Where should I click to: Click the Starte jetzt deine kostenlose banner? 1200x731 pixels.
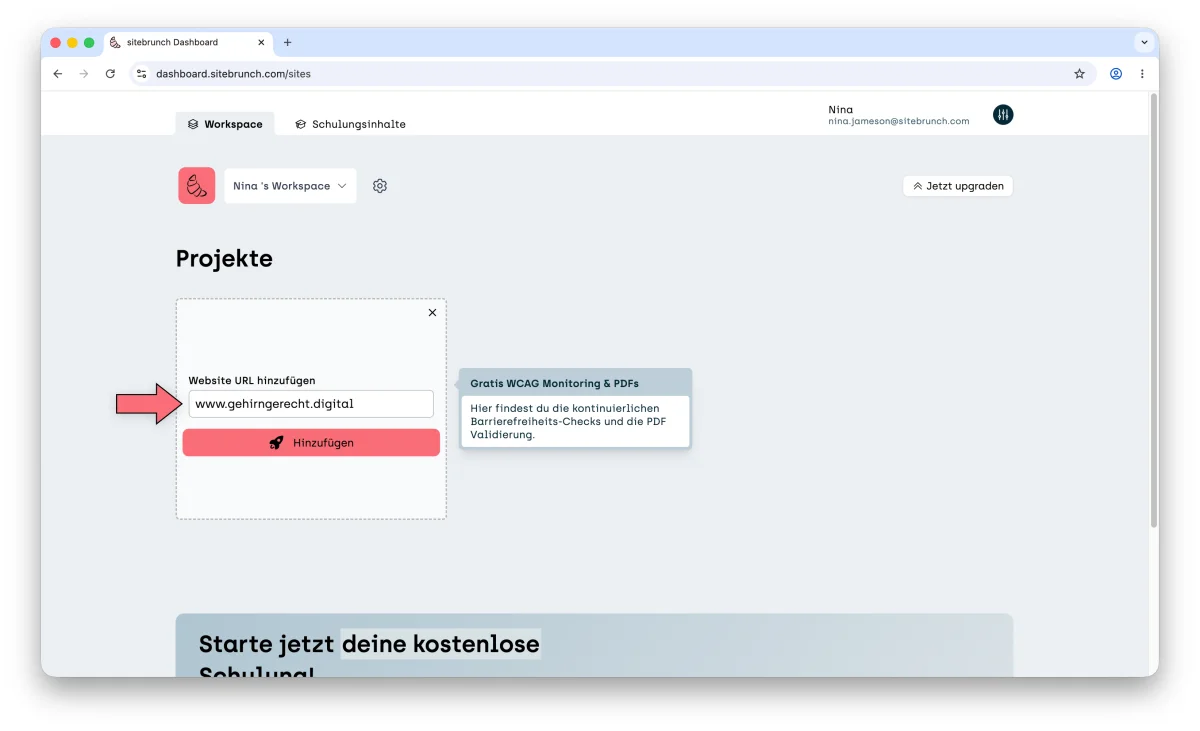(x=594, y=646)
